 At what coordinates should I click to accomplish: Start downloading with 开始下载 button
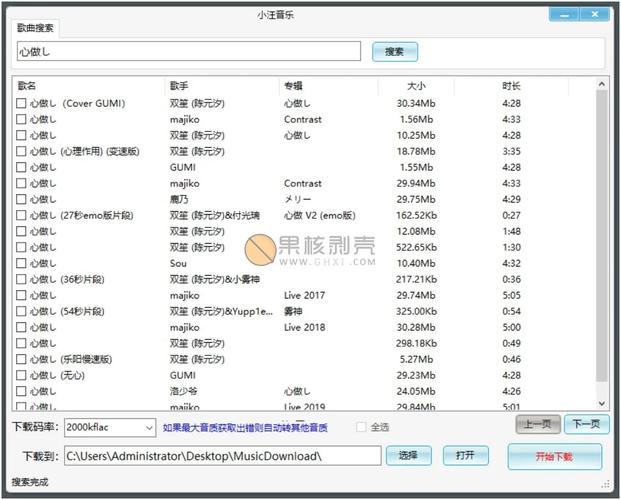(x=554, y=457)
